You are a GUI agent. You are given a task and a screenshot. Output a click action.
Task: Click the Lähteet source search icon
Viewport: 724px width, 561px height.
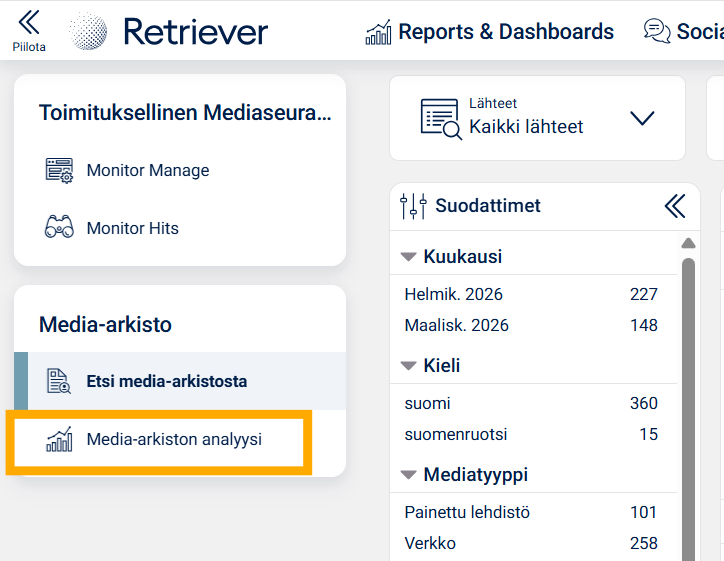pos(440,118)
